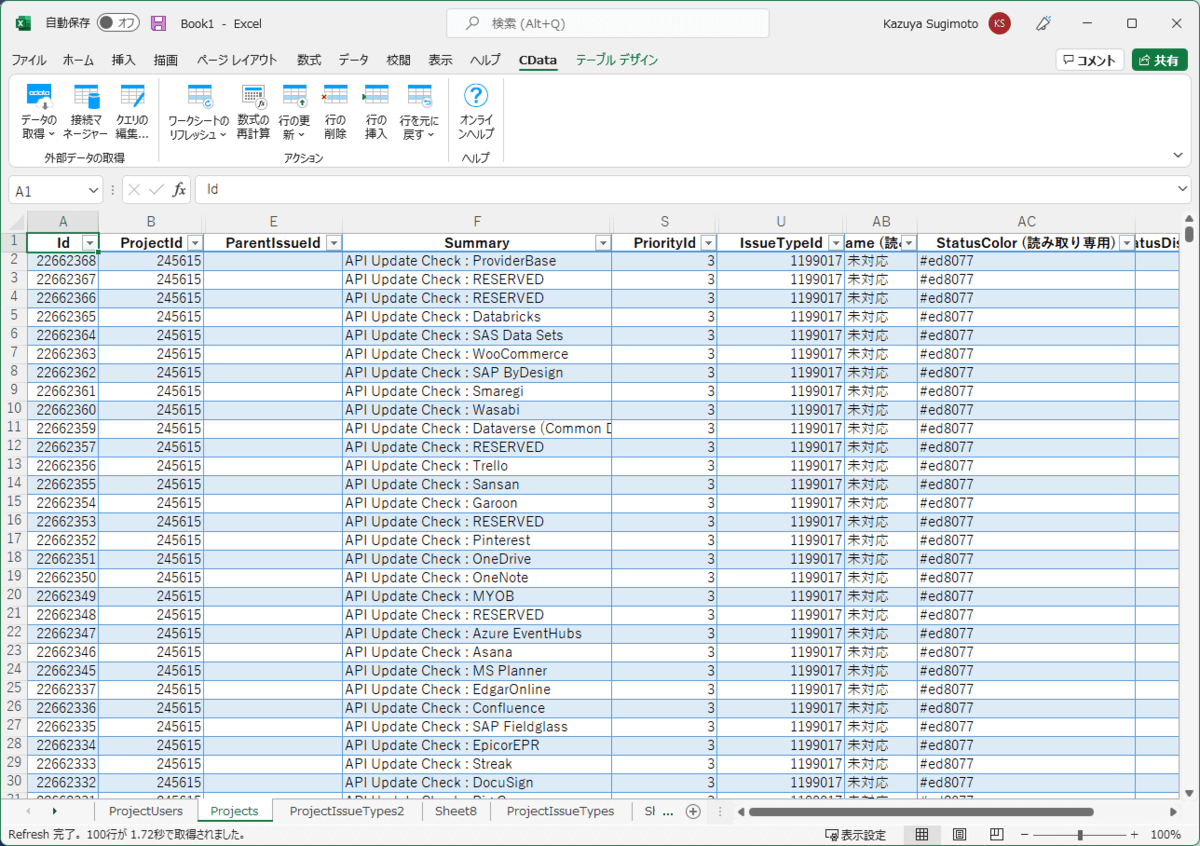Click the コメント (Comments) button

pos(1089,60)
